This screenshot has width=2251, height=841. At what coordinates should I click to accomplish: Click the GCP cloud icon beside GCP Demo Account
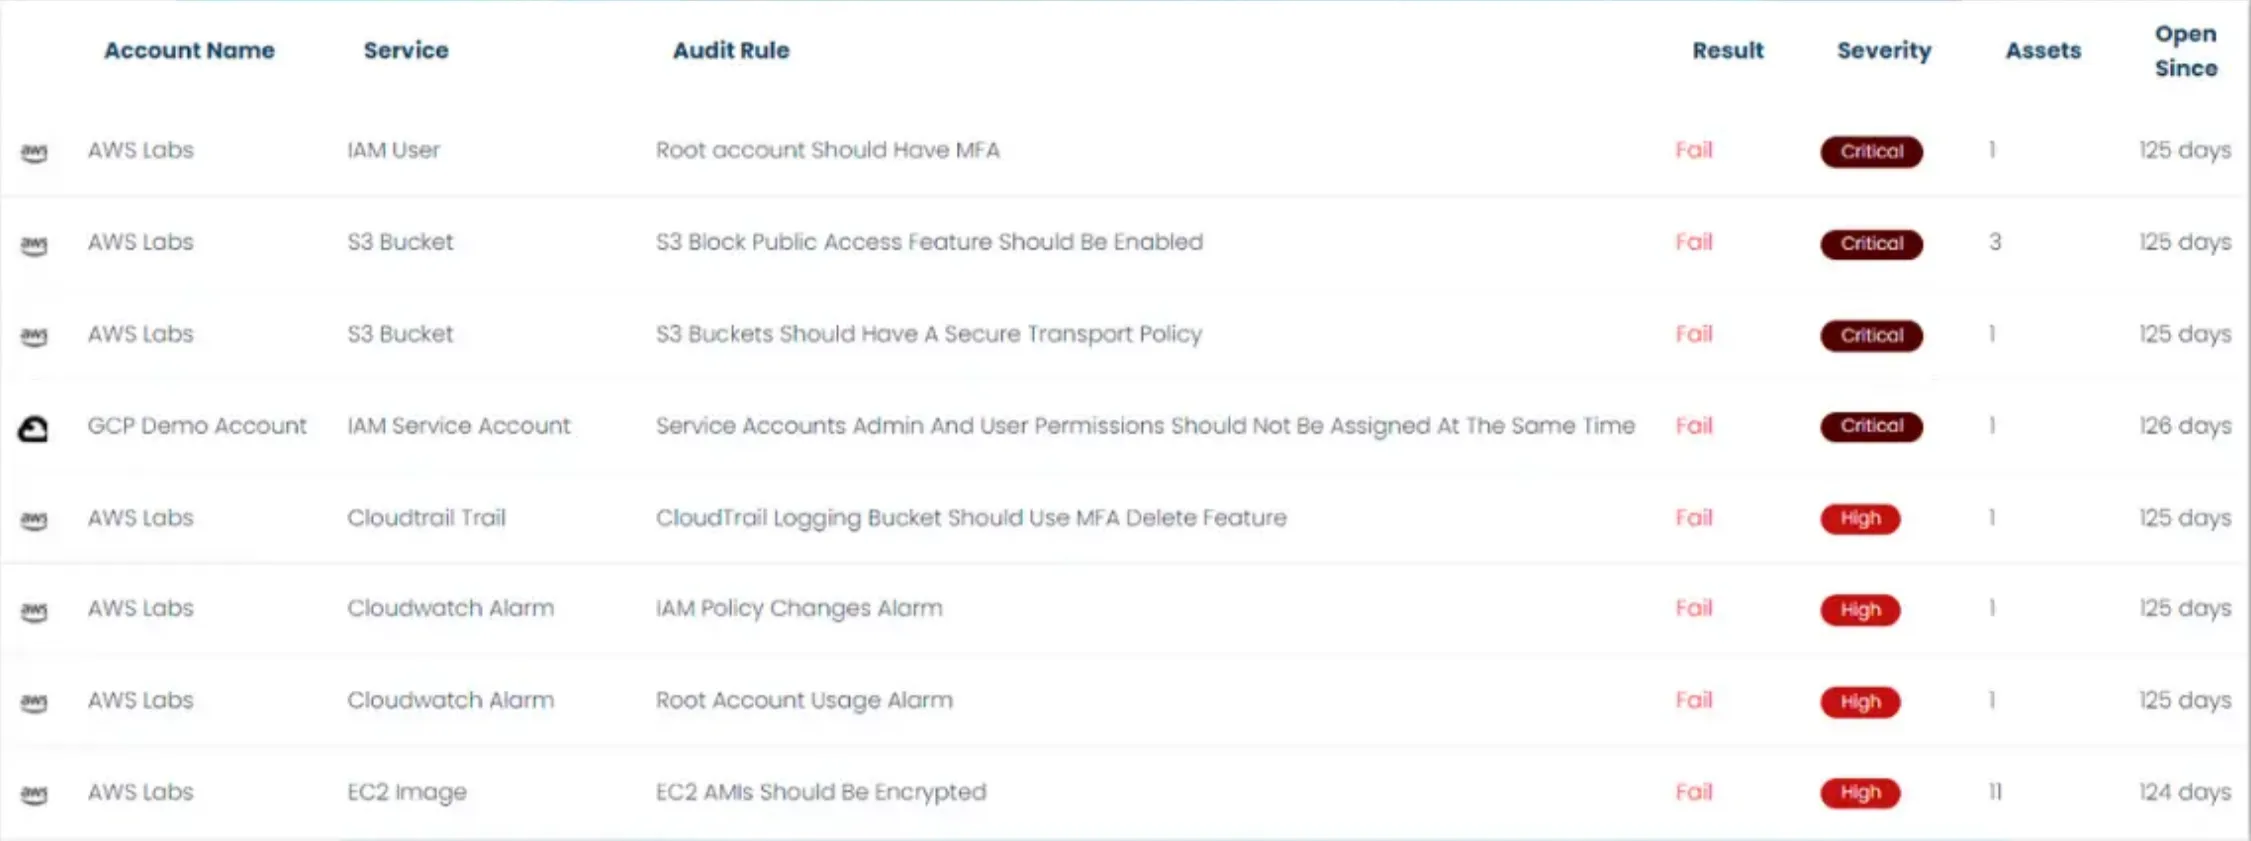click(x=33, y=428)
